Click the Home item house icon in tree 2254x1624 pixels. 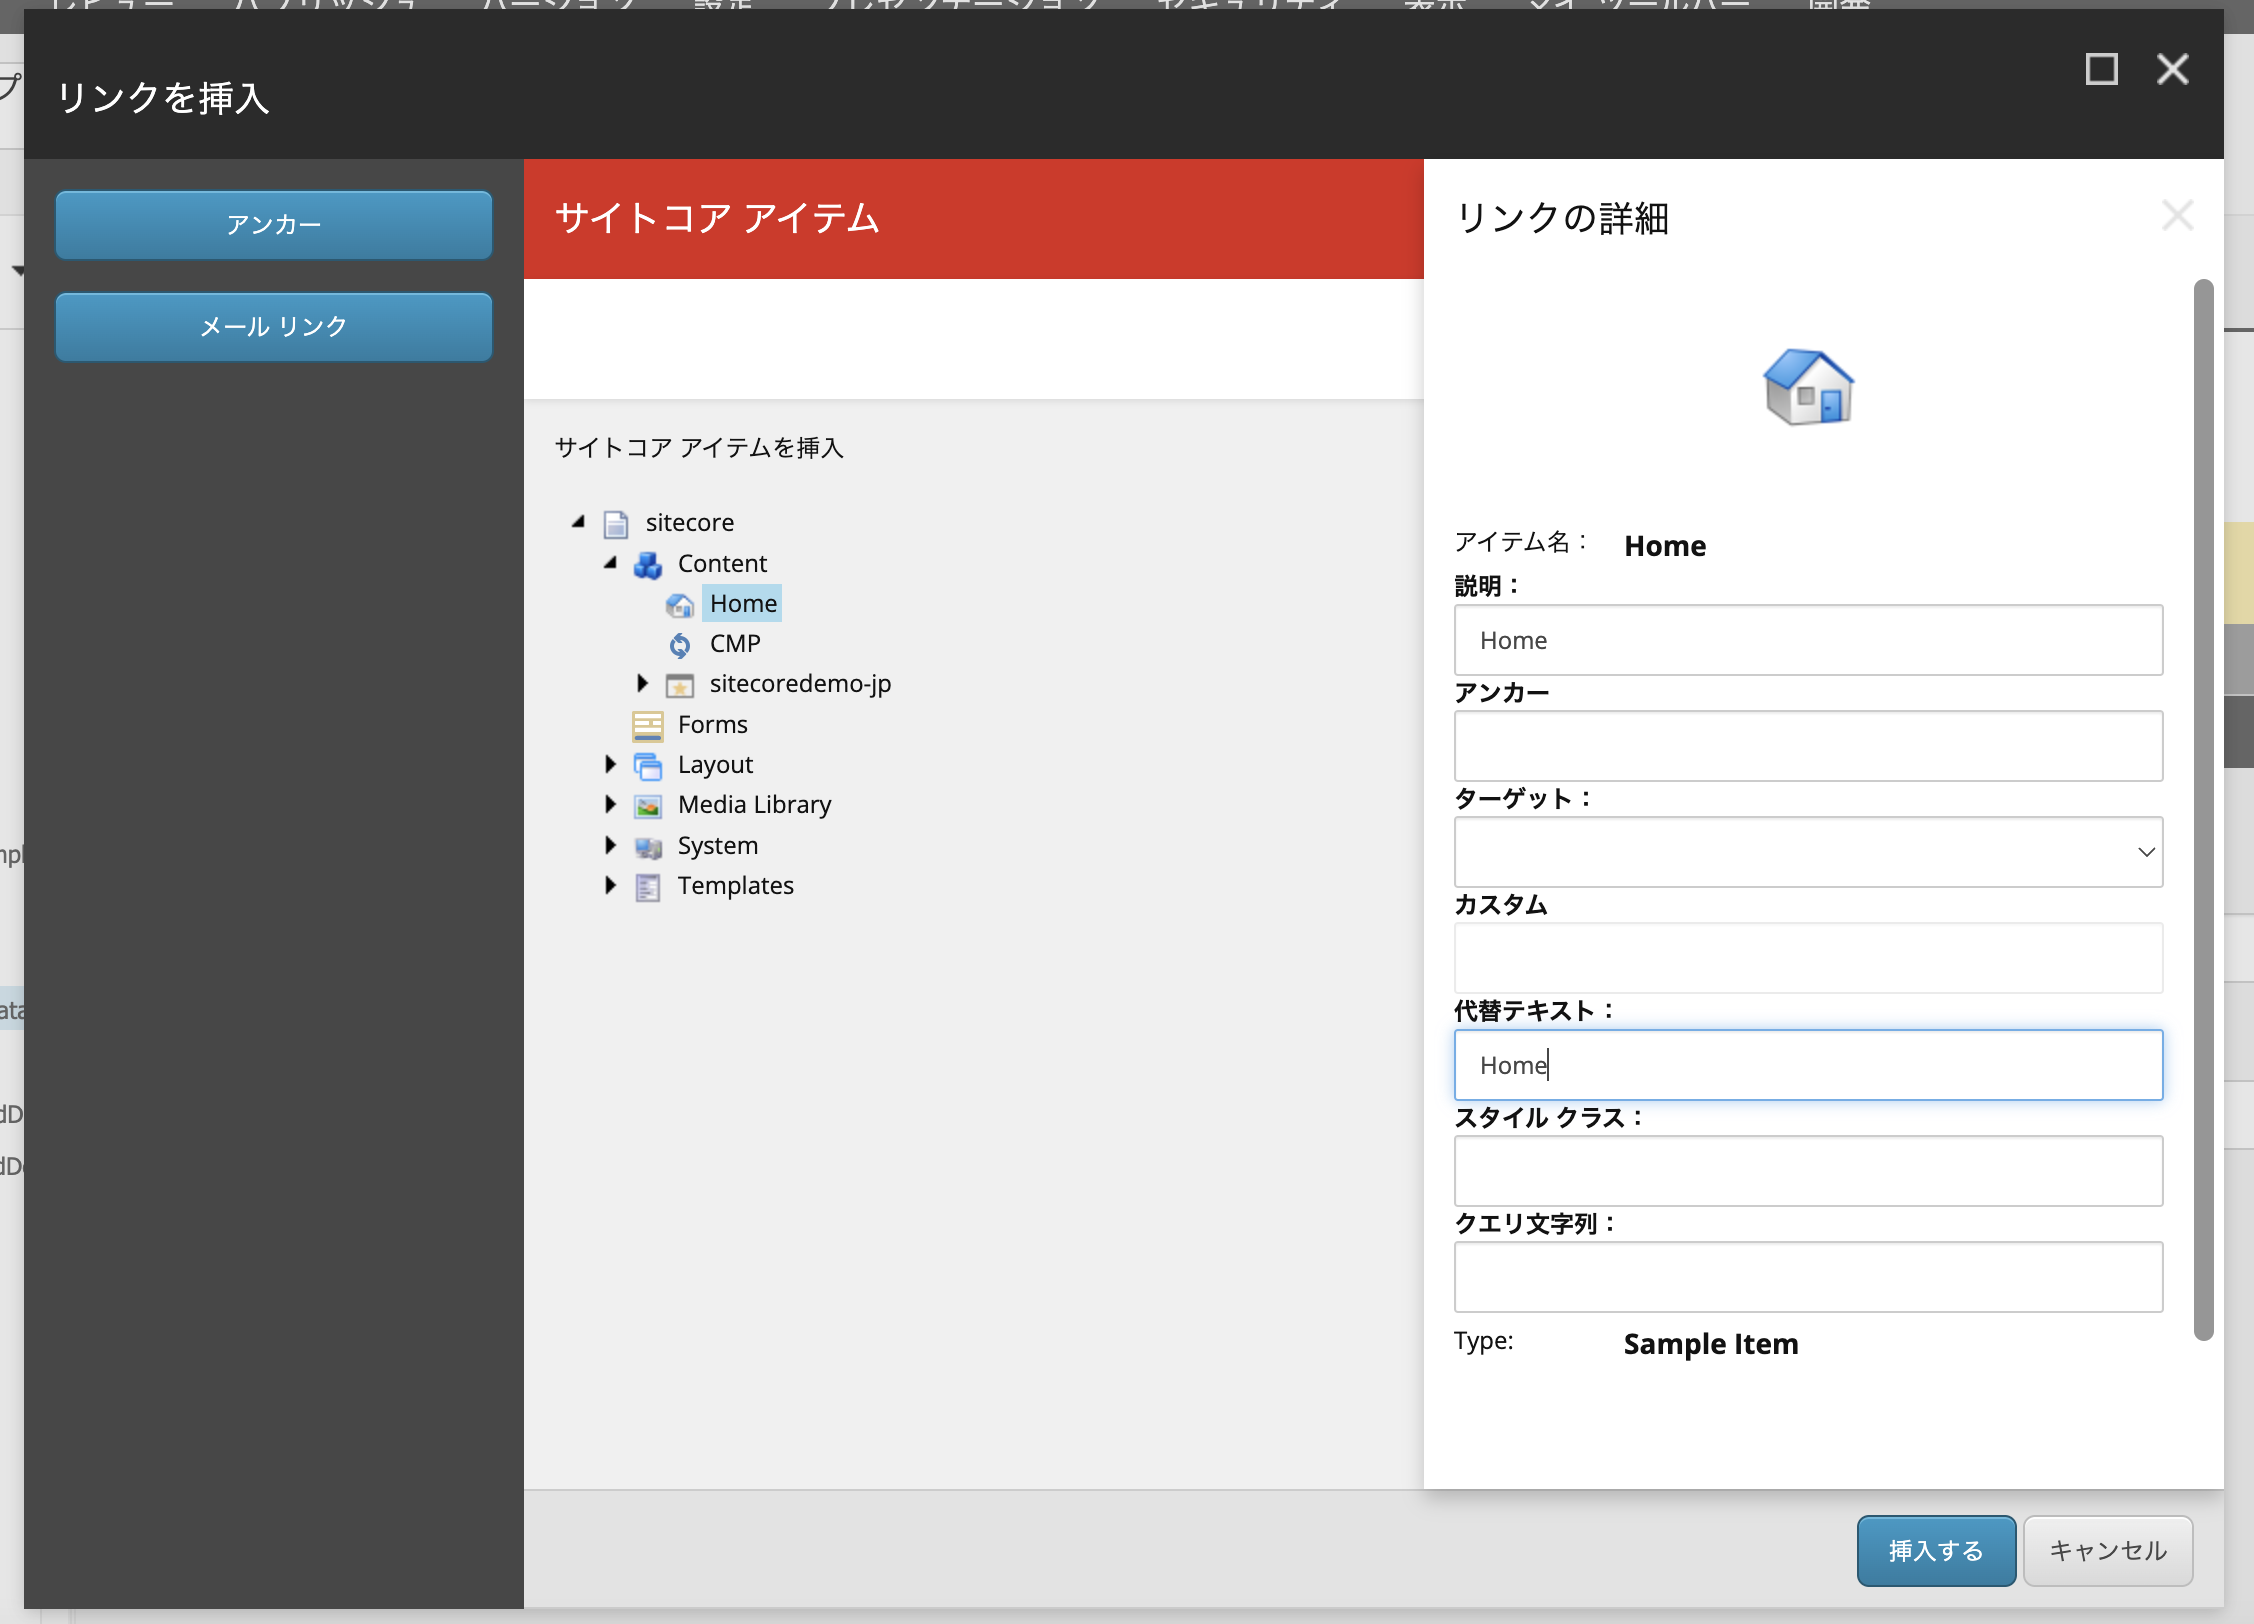point(680,605)
